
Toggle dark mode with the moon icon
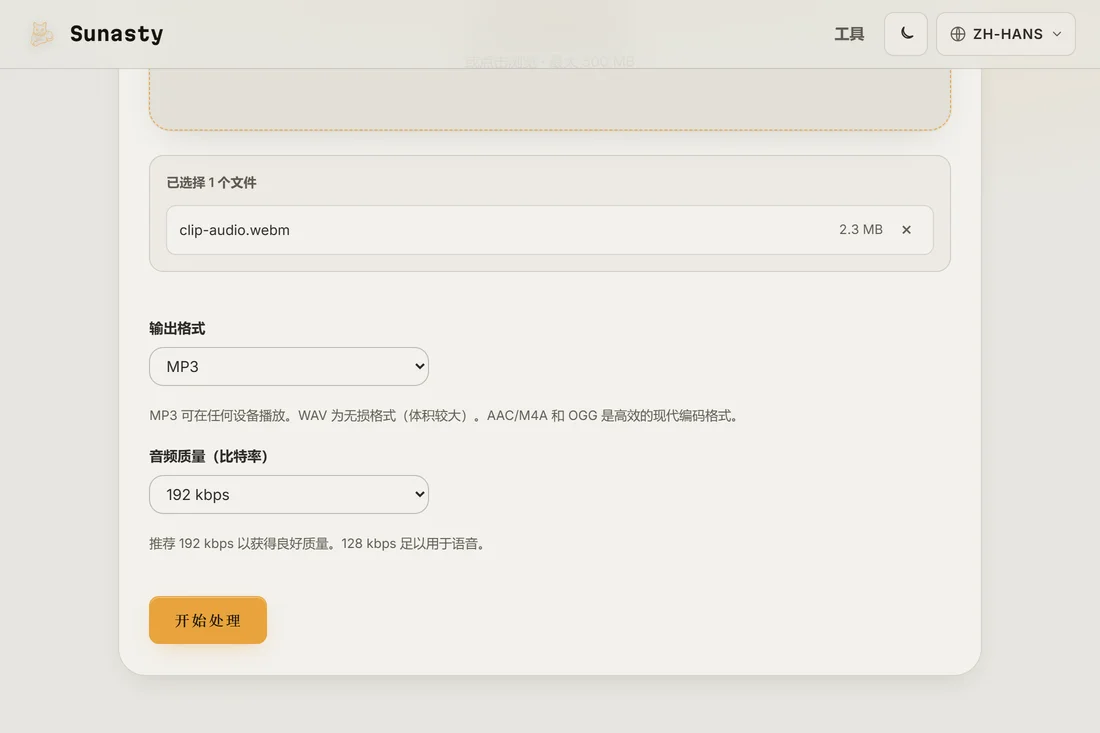tap(906, 34)
